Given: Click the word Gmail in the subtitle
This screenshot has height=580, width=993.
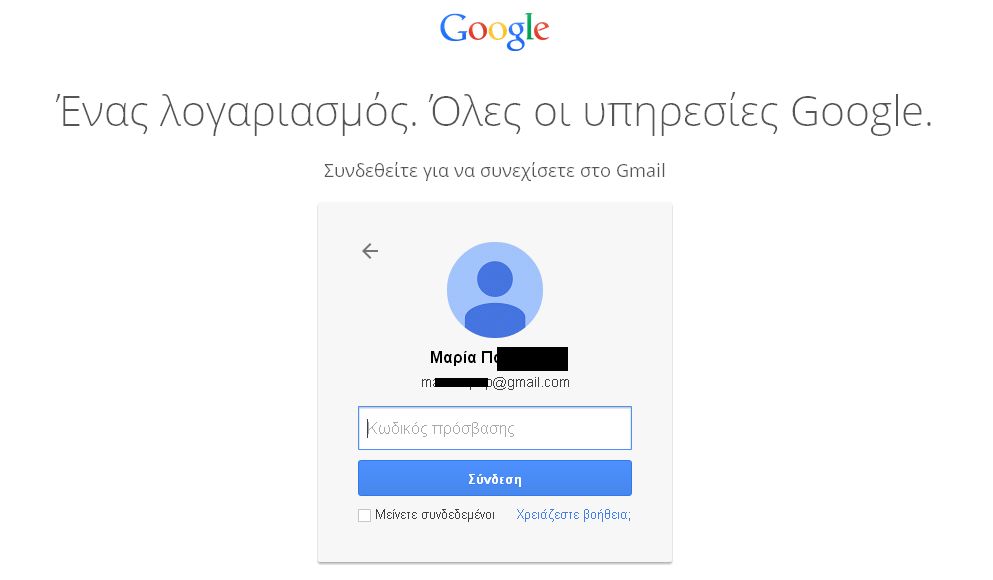Looking at the screenshot, I should click(x=640, y=171).
